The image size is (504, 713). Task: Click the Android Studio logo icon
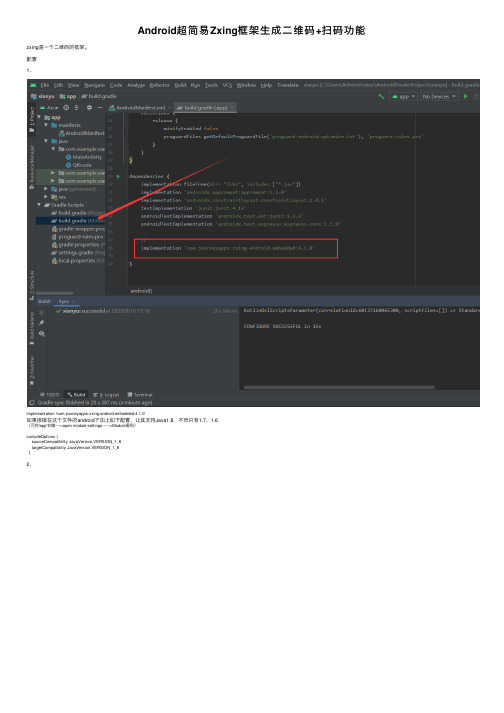pos(33,85)
